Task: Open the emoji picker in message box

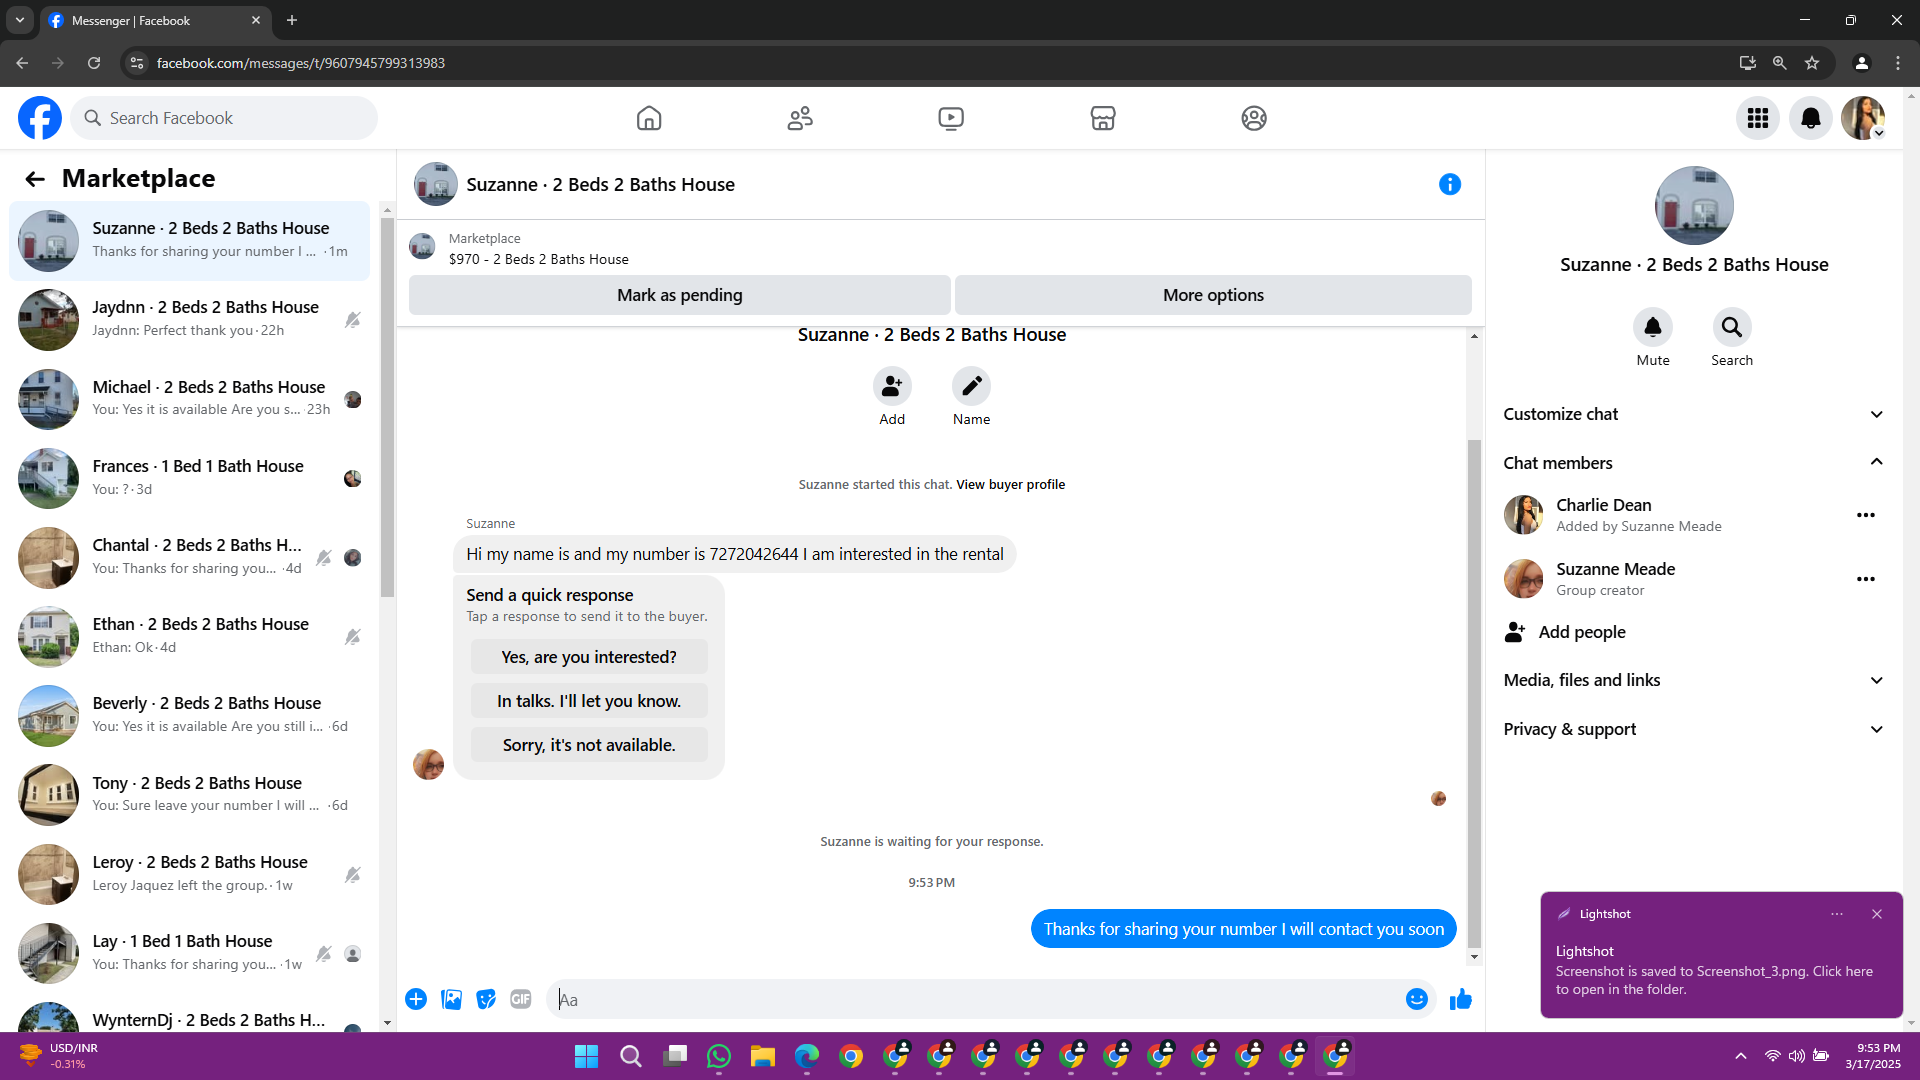Action: tap(1417, 999)
